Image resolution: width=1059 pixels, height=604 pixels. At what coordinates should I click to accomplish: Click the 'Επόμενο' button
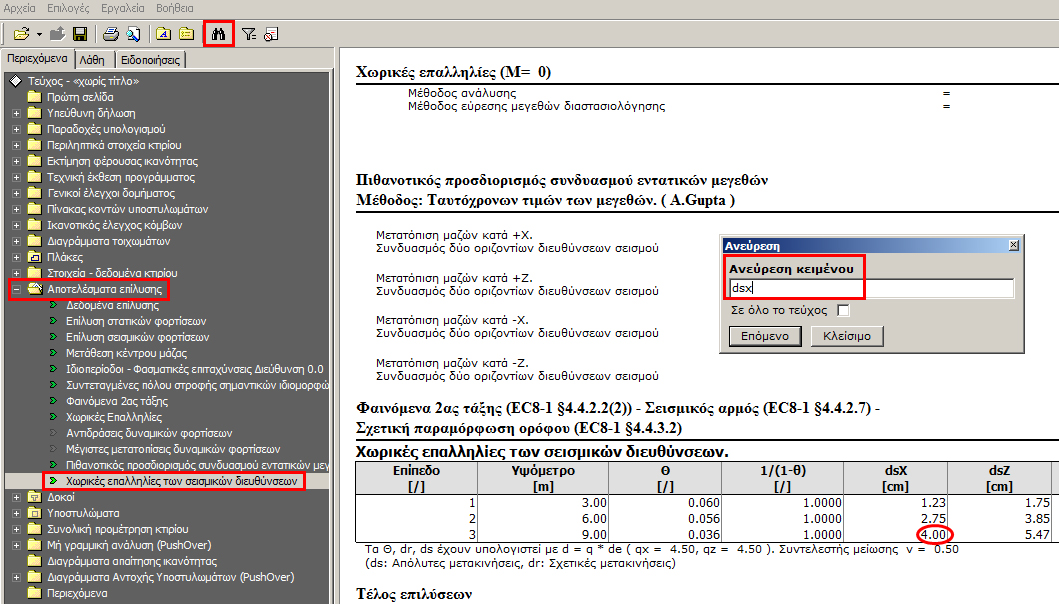pos(765,336)
